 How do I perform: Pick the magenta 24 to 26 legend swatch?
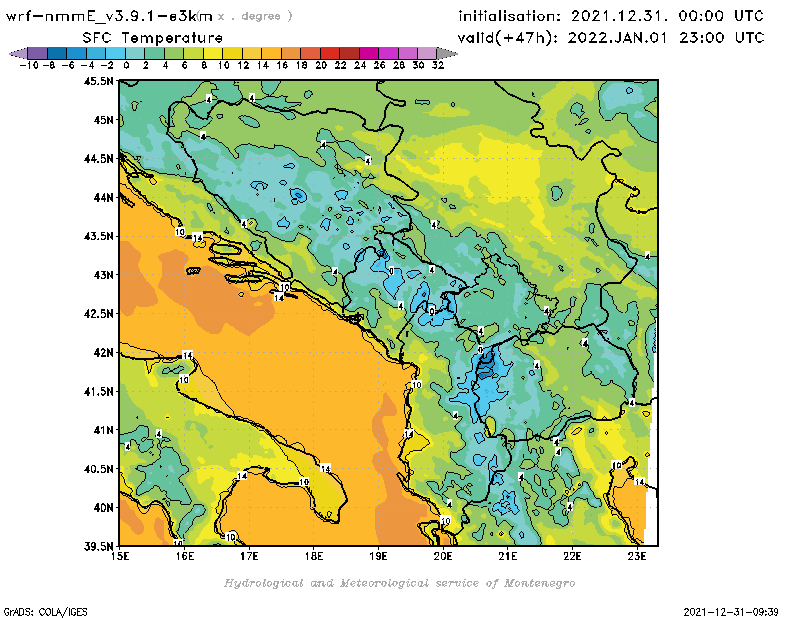click(x=369, y=53)
